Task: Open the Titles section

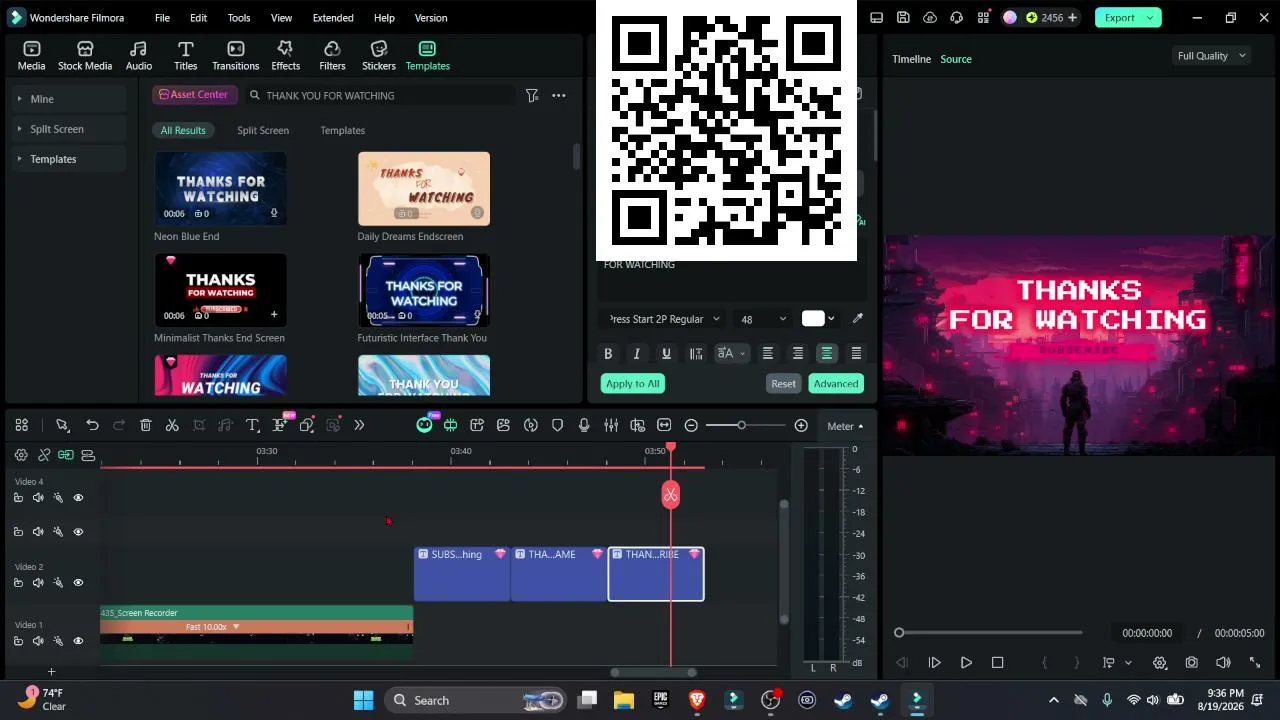Action: coord(185,56)
